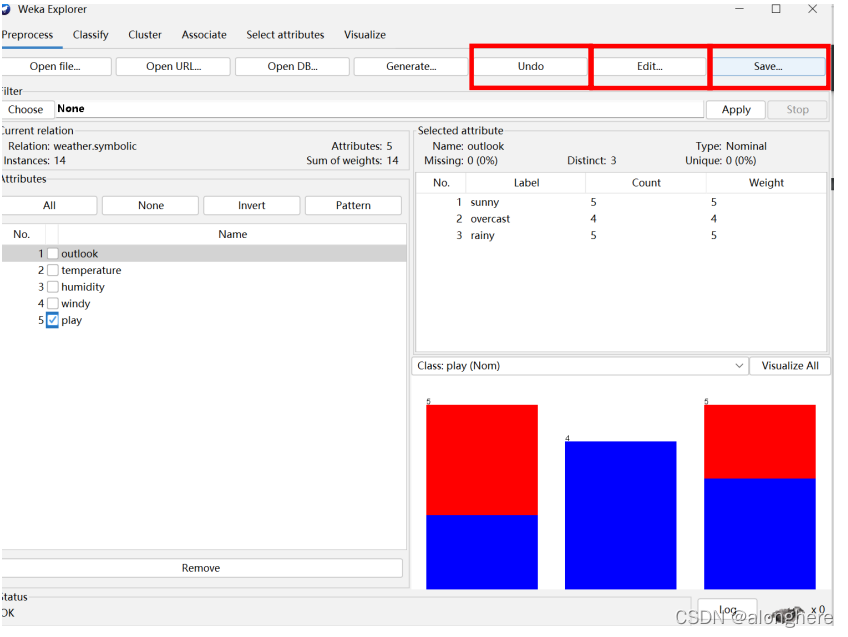The width and height of the screenshot is (848, 637).
Task: Check the humidity attribute checkbox
Action: click(53, 287)
